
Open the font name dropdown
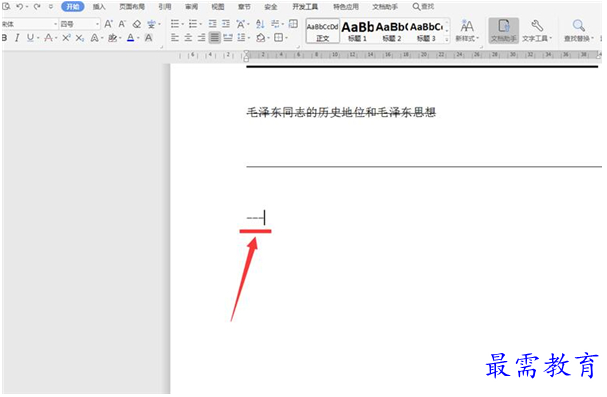coord(55,24)
